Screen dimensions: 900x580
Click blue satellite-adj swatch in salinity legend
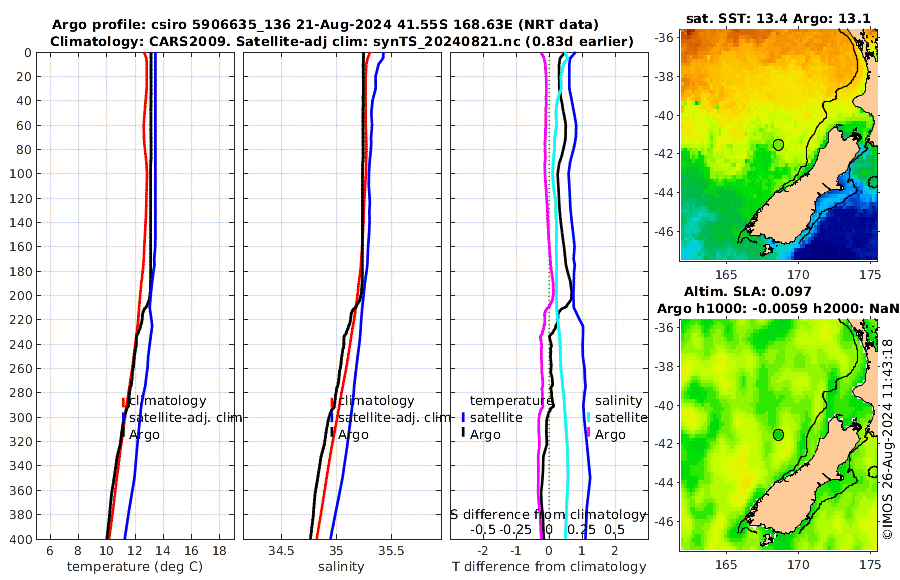(332, 417)
